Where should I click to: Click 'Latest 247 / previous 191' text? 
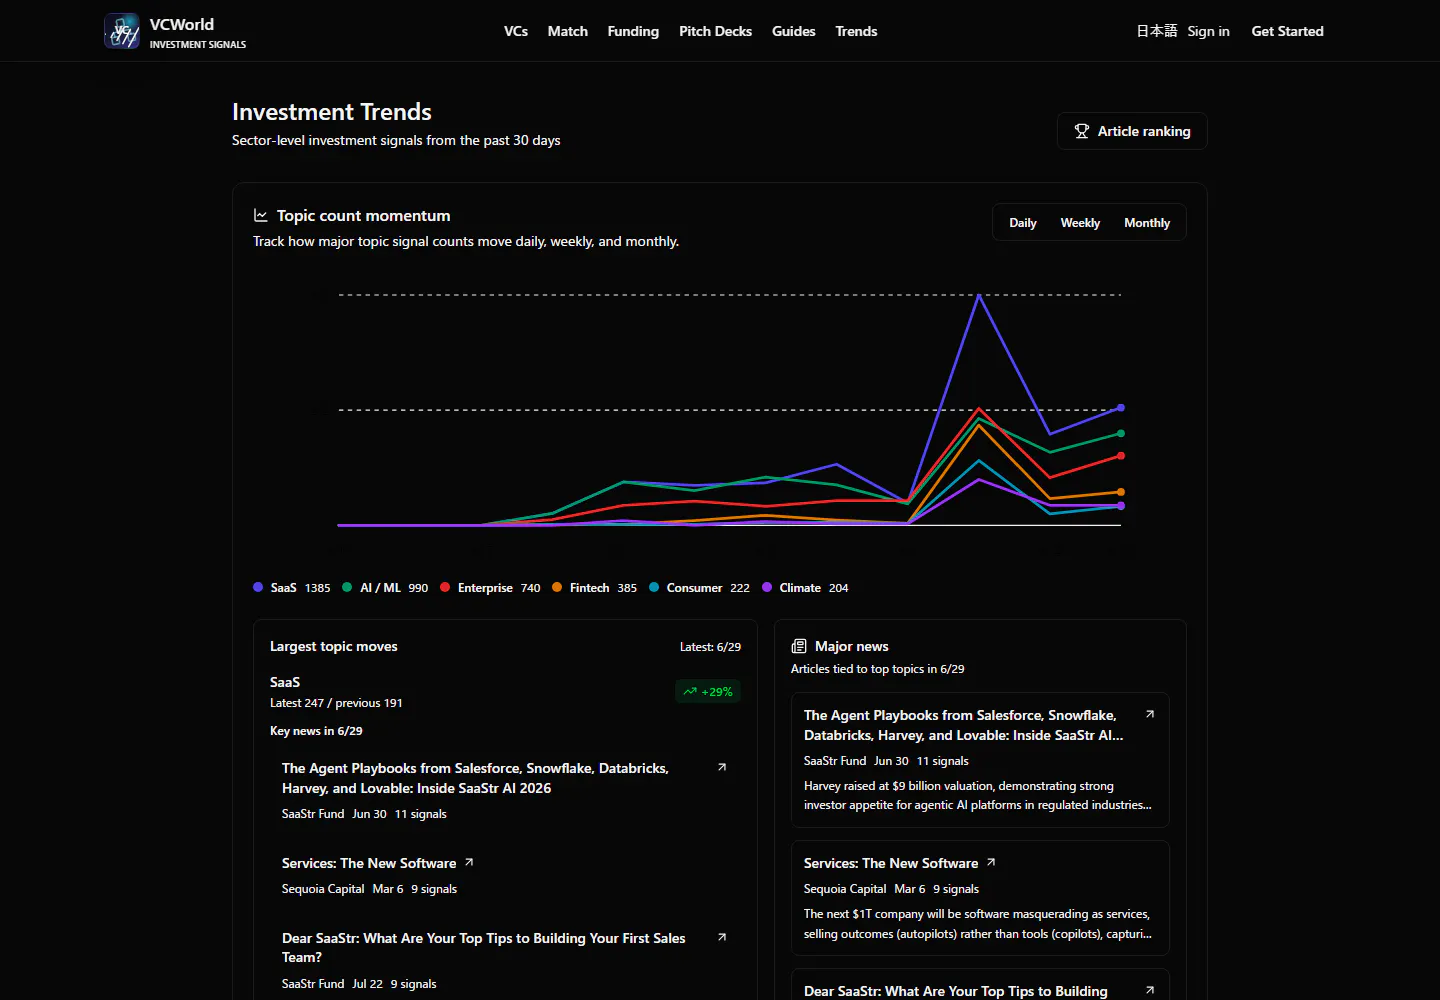(x=336, y=703)
